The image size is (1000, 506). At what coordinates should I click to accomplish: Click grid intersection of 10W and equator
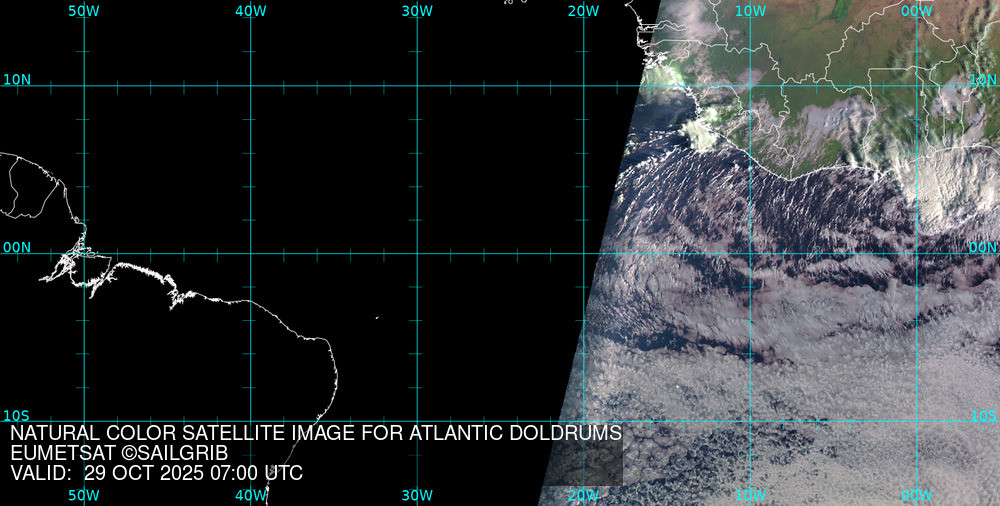point(750,253)
